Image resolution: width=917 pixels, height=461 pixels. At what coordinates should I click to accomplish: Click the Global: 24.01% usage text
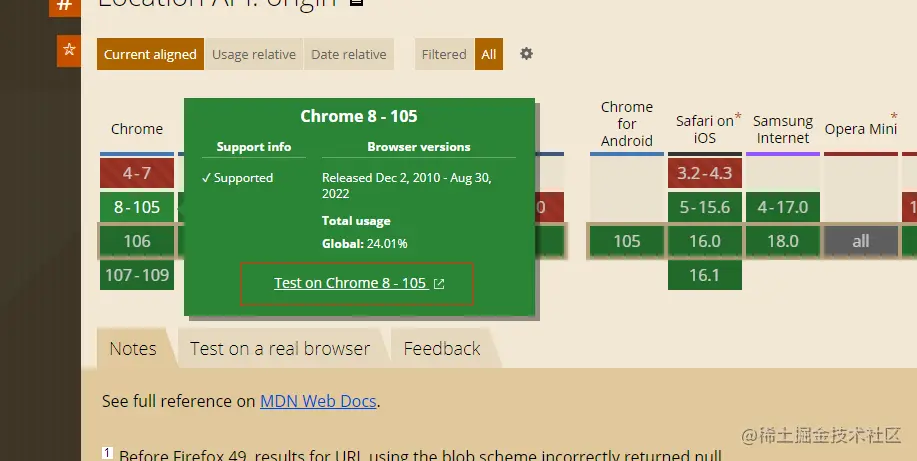[x=365, y=243]
